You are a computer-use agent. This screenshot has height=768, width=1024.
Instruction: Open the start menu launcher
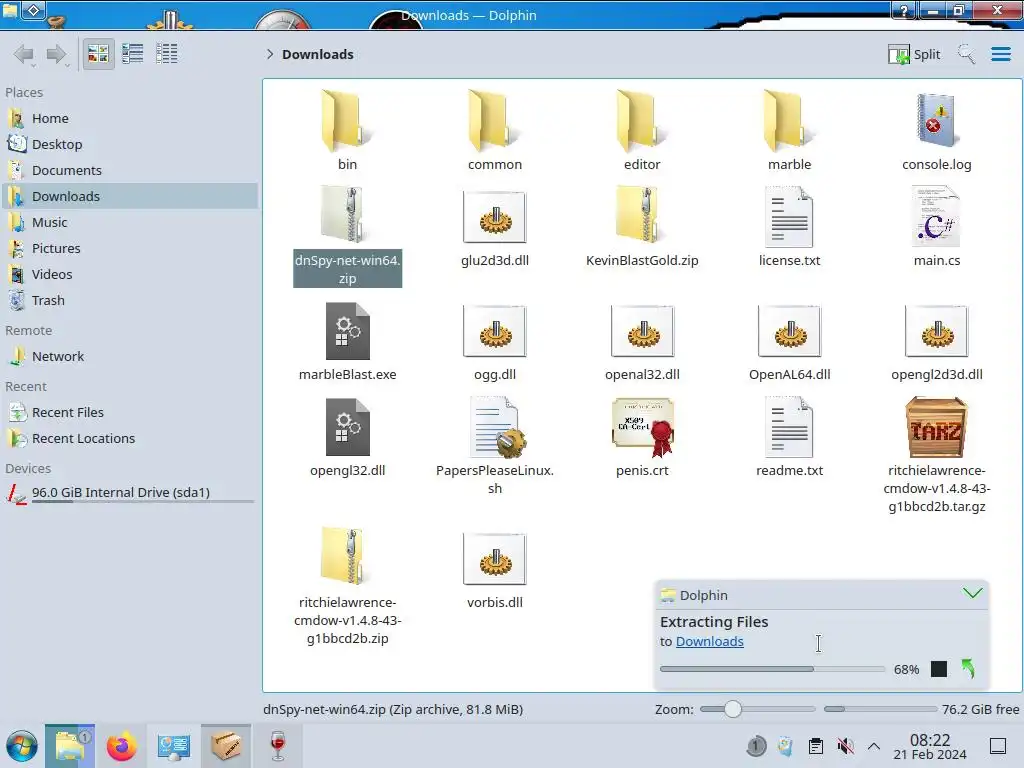point(22,746)
